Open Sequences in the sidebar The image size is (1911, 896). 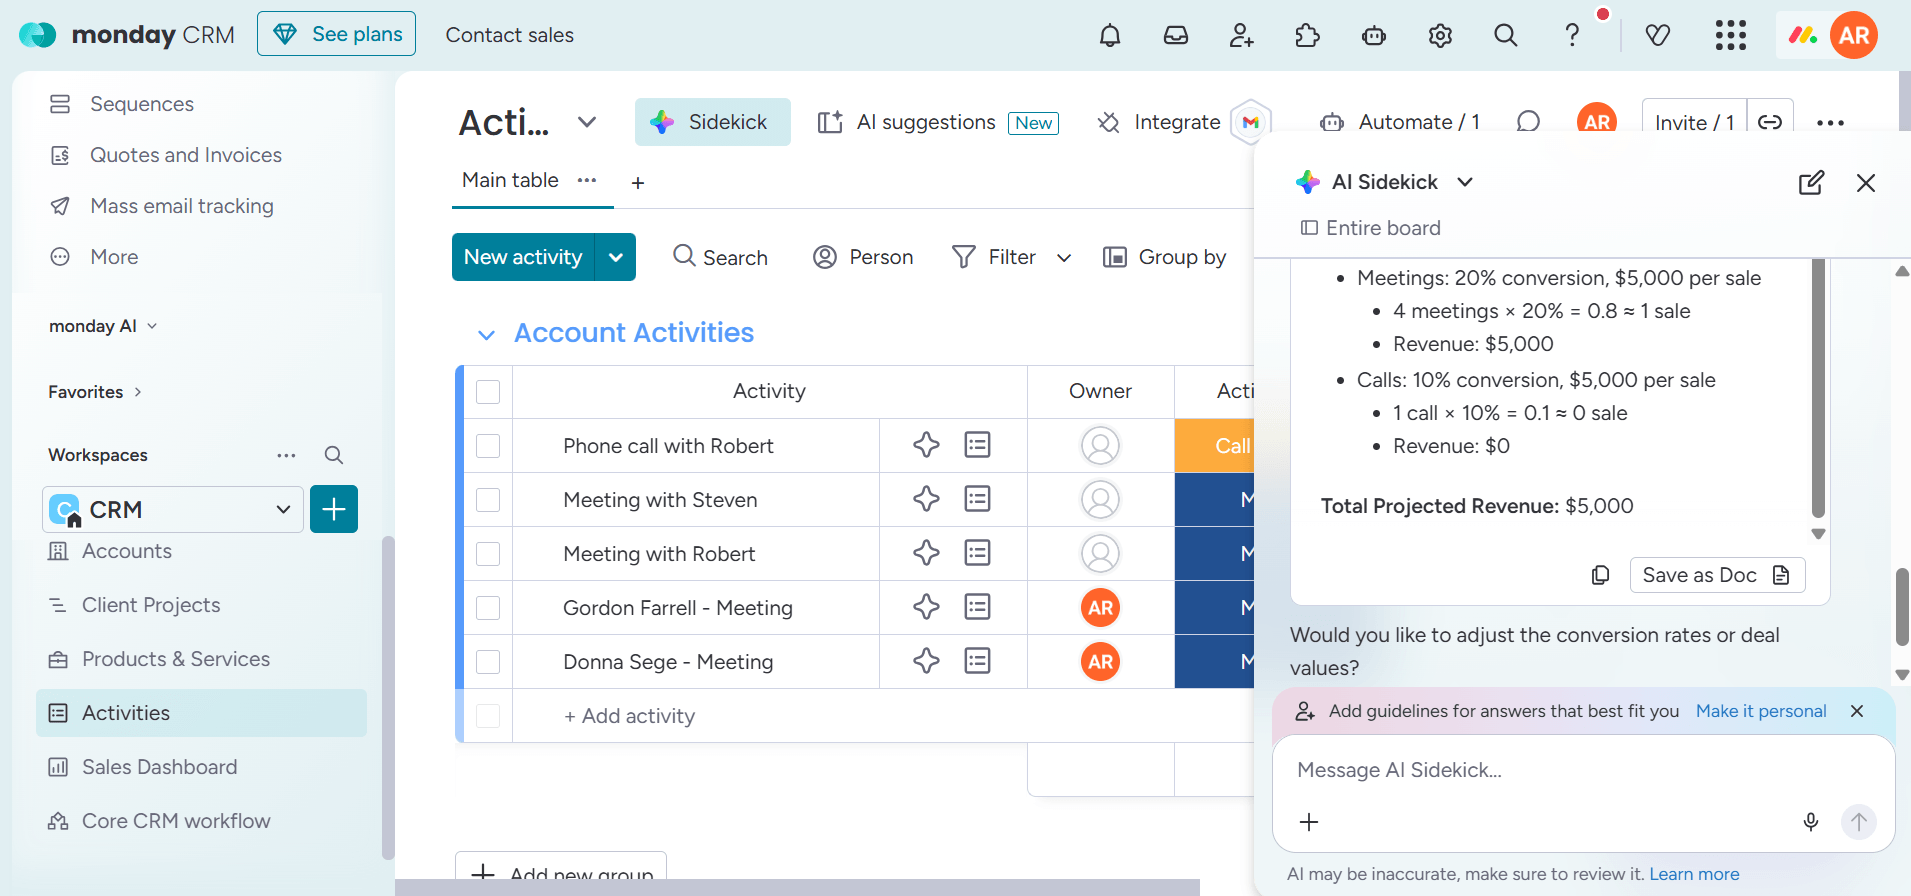click(142, 104)
